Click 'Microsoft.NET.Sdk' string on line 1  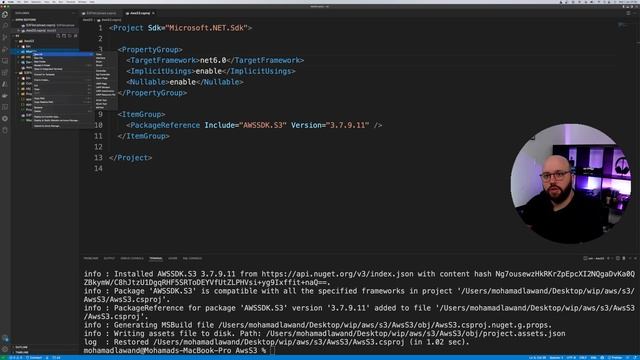pyautogui.click(x=207, y=28)
